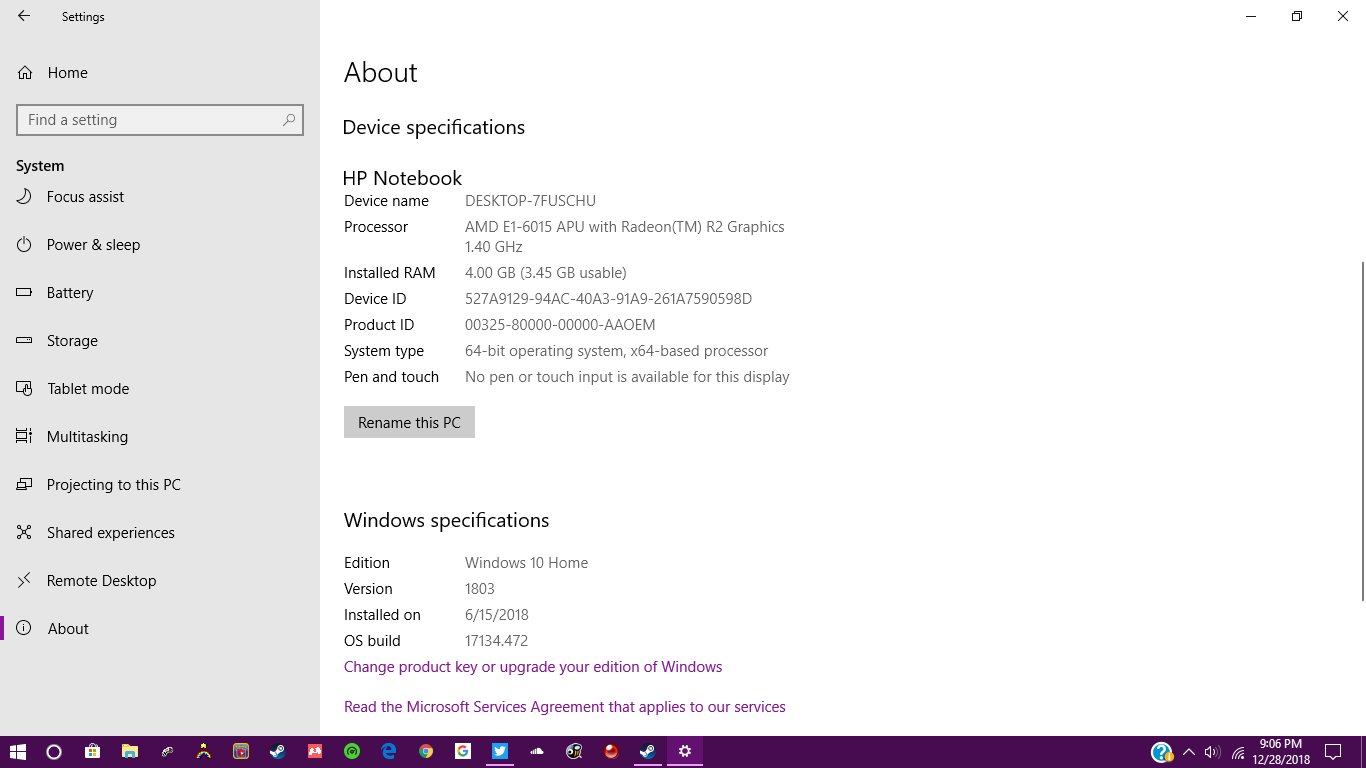Click the No pen or touch input text
Image resolution: width=1366 pixels, height=768 pixels.
click(x=627, y=377)
